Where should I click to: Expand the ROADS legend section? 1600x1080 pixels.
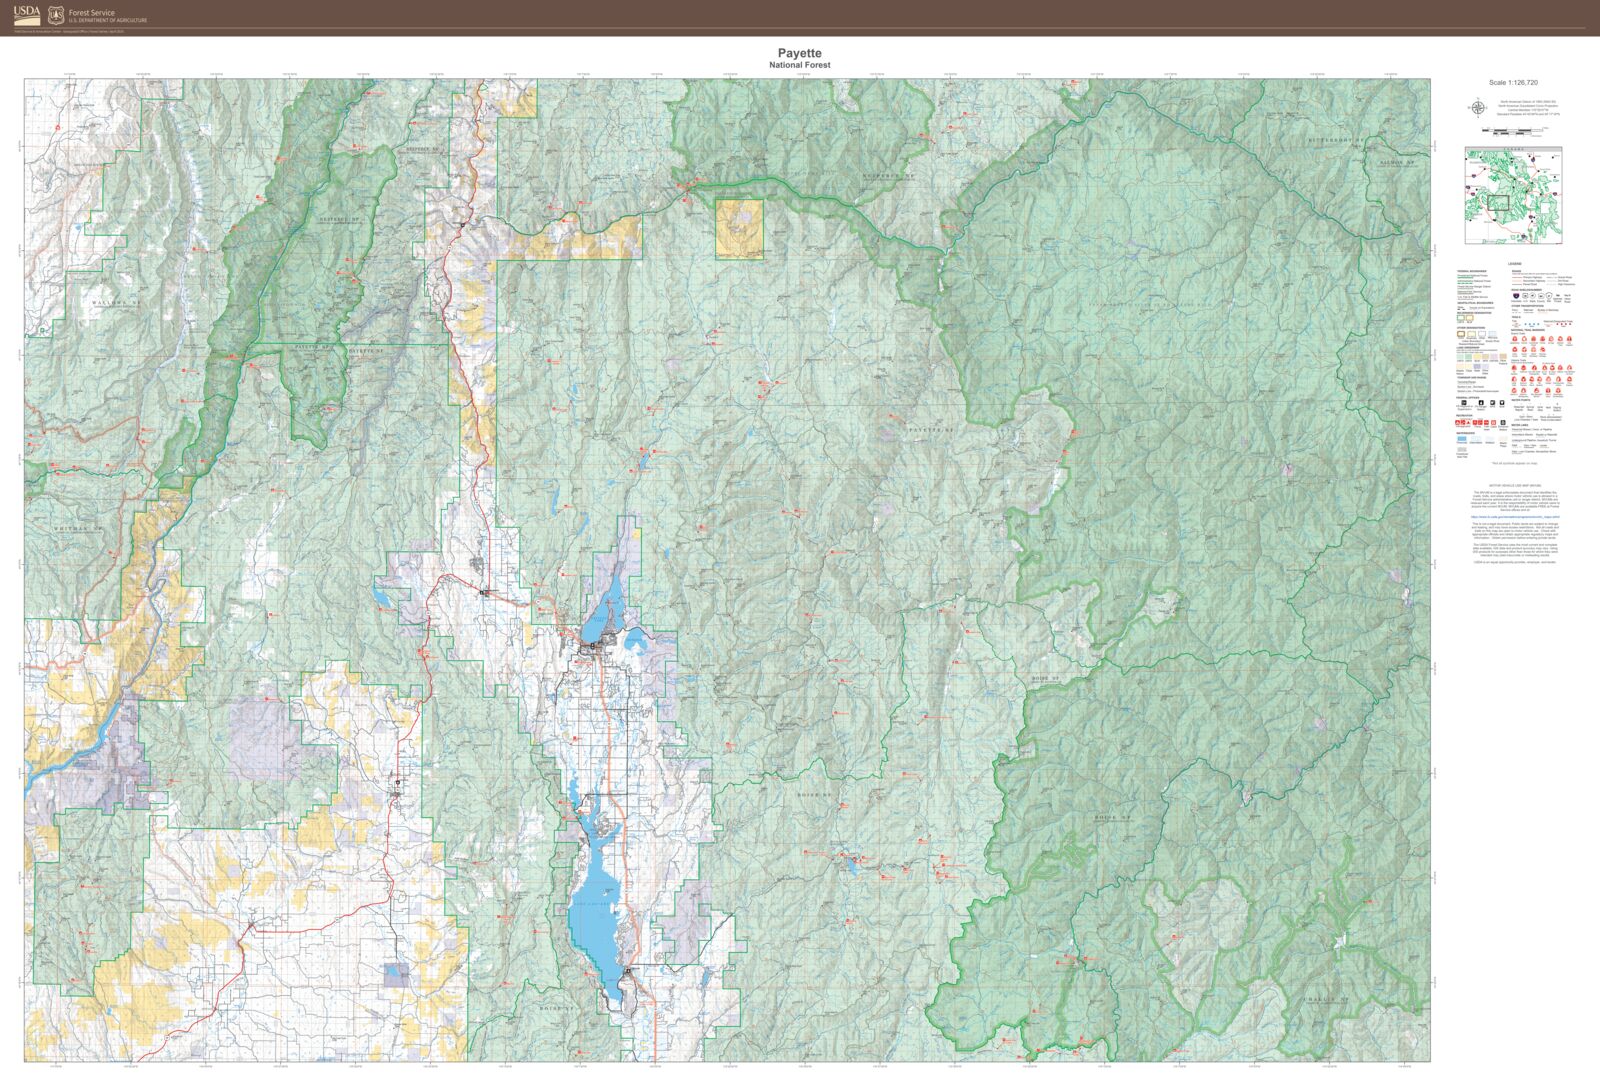click(x=1515, y=271)
